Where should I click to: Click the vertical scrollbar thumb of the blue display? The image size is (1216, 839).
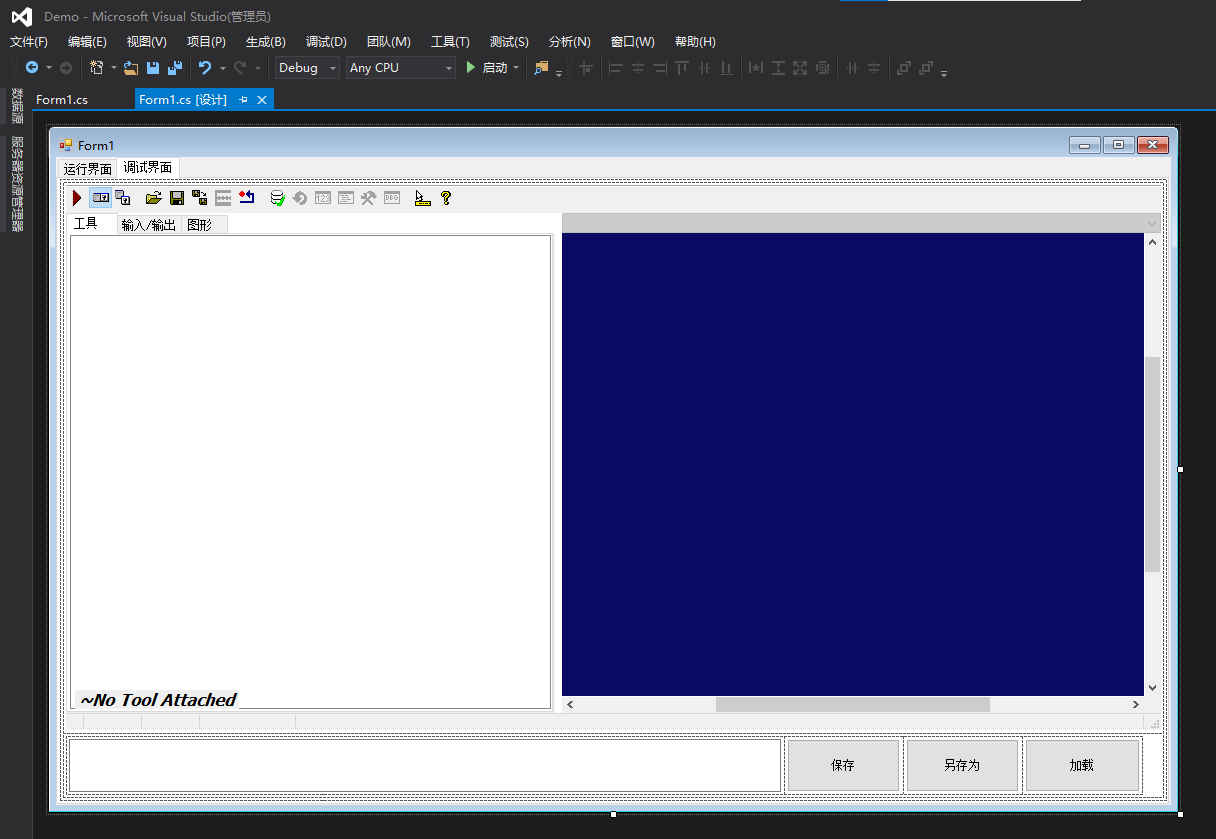1152,463
